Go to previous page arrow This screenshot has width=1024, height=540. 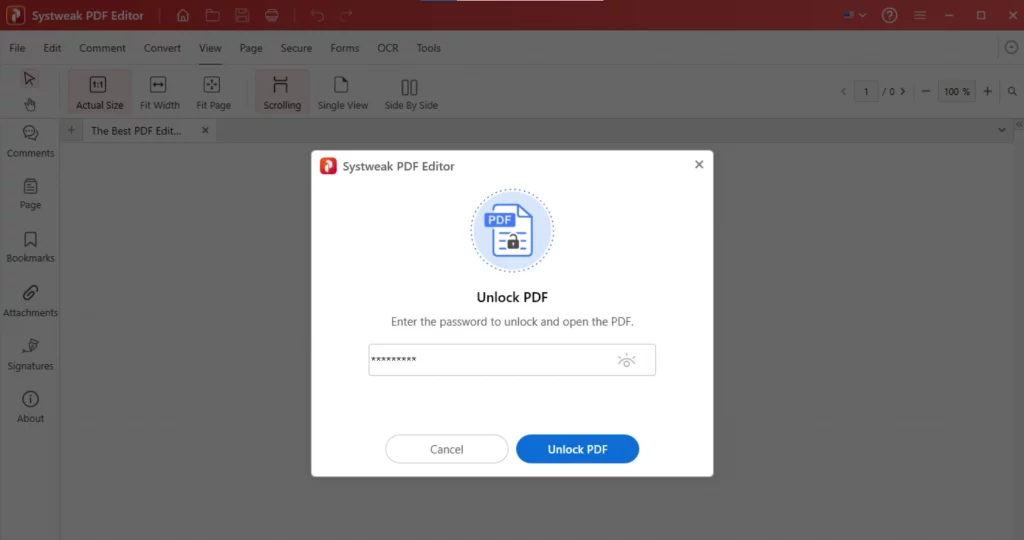(x=844, y=91)
